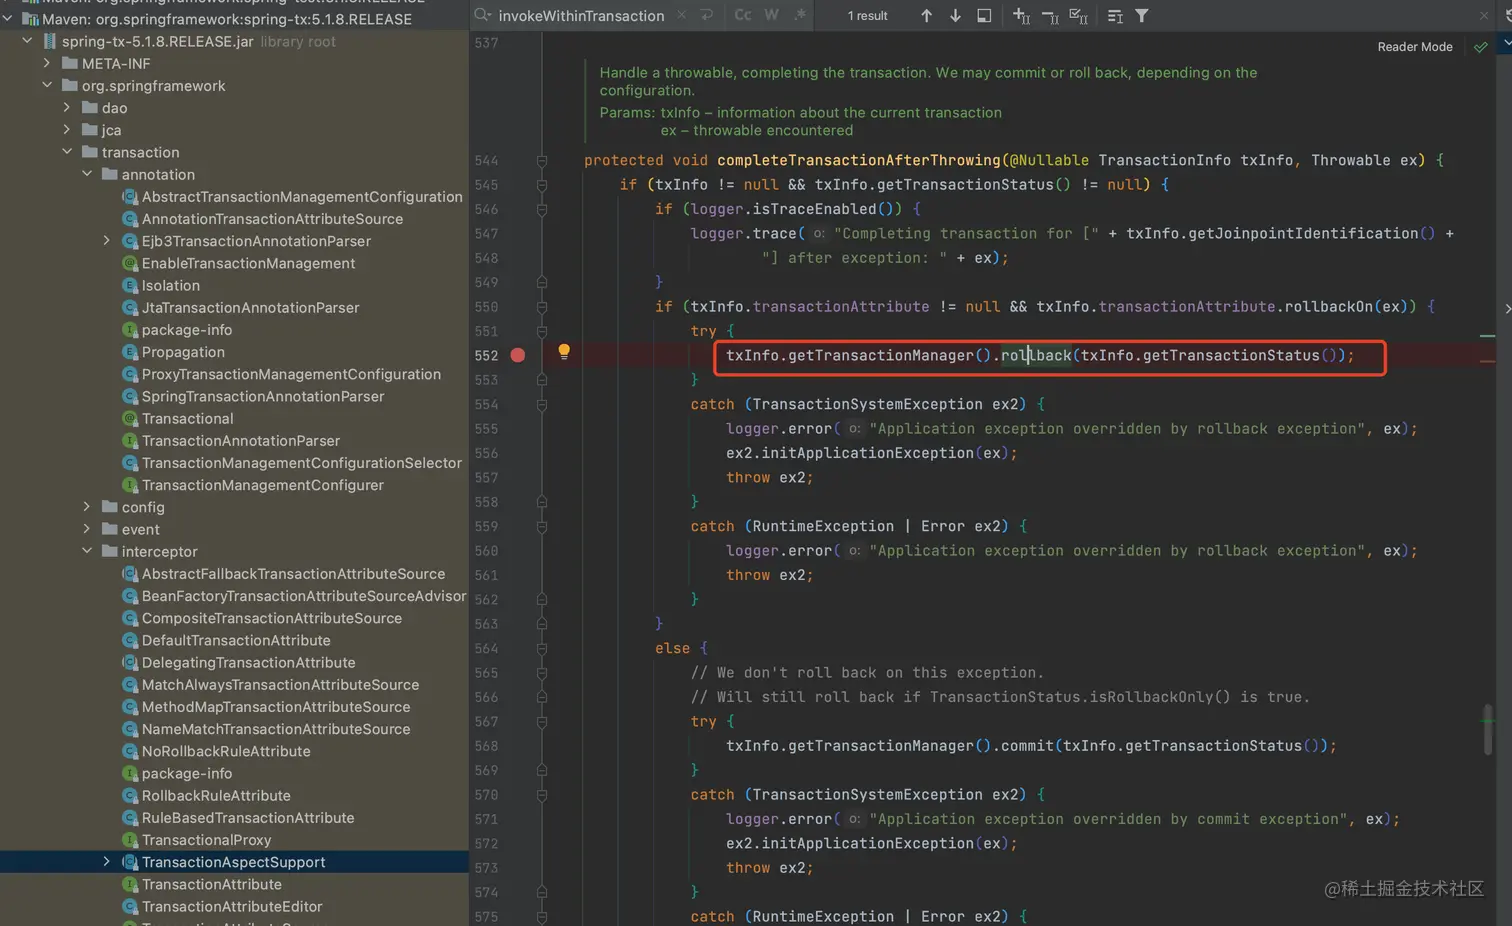Image resolution: width=1512 pixels, height=926 pixels.
Task: Click the completeTransactionAfterThrowing method name
Action: [858, 161]
